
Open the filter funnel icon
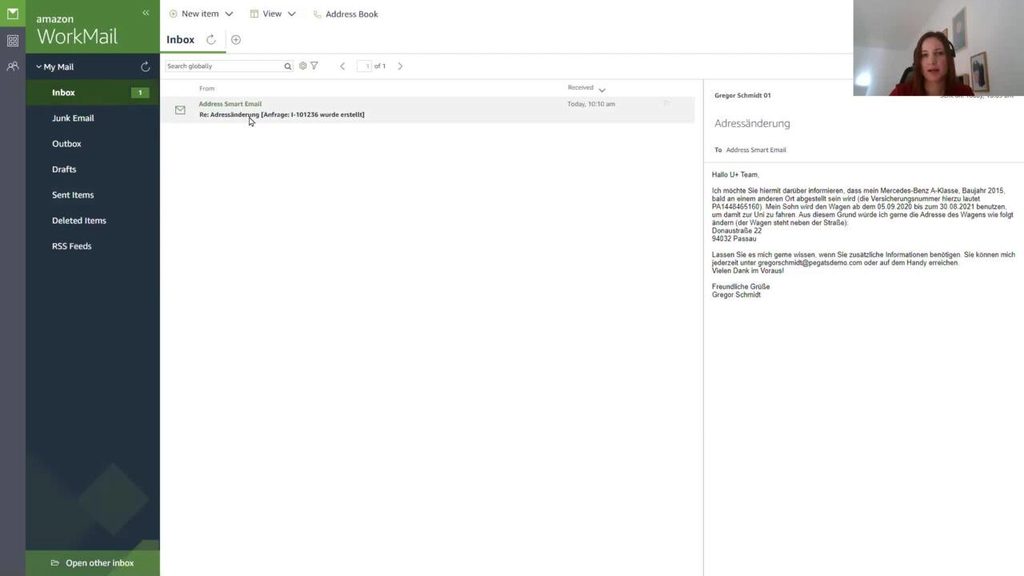coord(314,66)
